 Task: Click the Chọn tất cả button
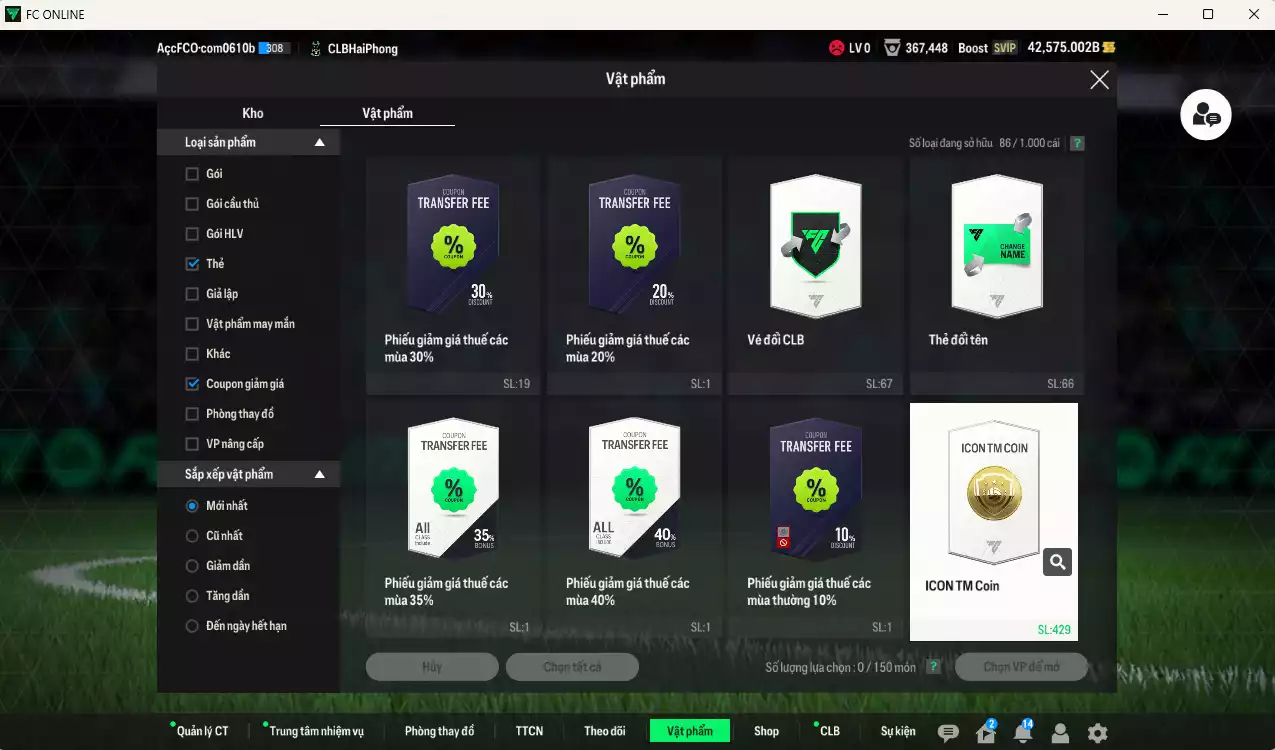click(572, 667)
